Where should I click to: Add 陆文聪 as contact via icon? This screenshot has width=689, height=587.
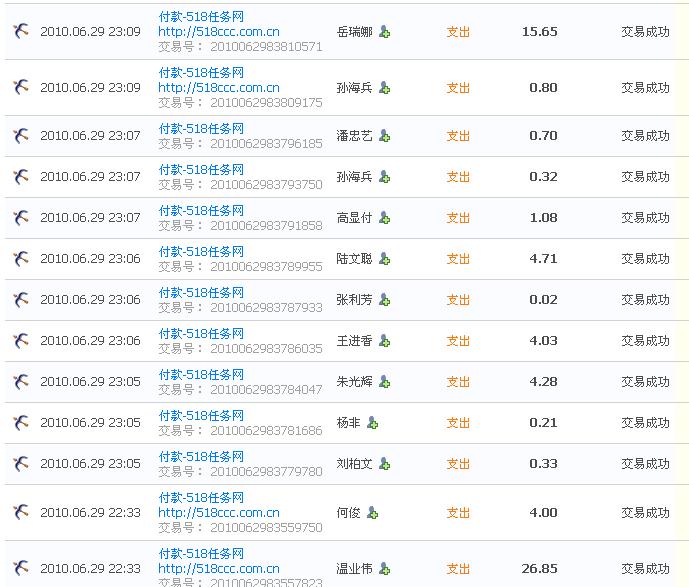point(385,259)
